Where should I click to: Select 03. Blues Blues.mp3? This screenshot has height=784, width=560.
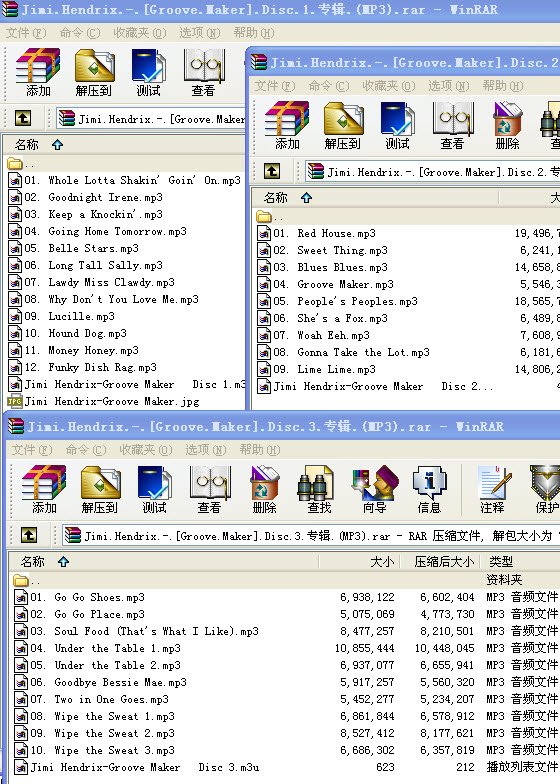point(322,268)
